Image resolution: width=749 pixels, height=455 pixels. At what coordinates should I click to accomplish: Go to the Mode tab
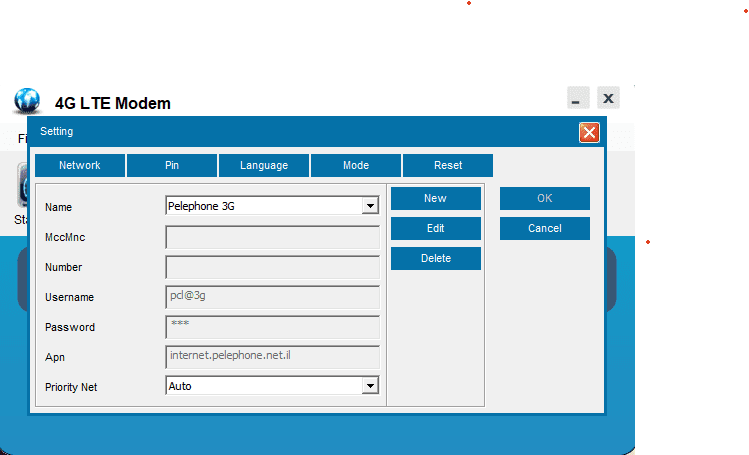[x=356, y=165]
